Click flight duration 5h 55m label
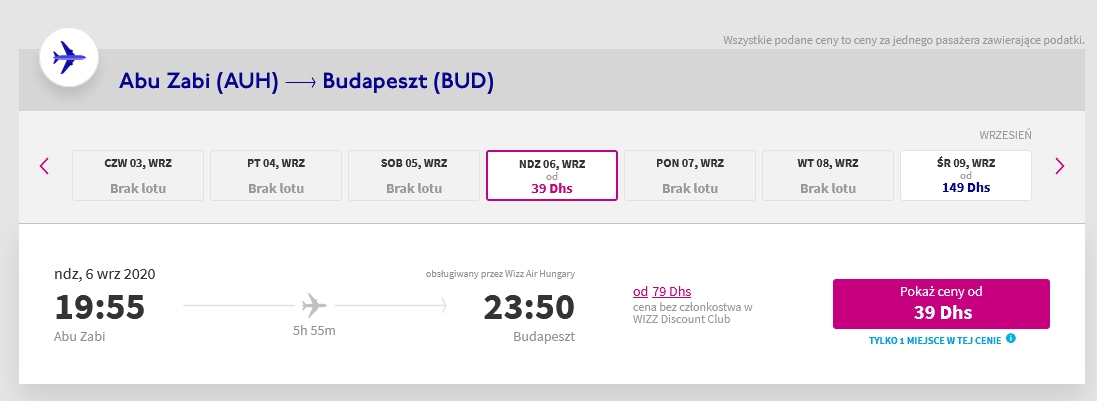Screen dimensions: 1097x401 [x=314, y=330]
